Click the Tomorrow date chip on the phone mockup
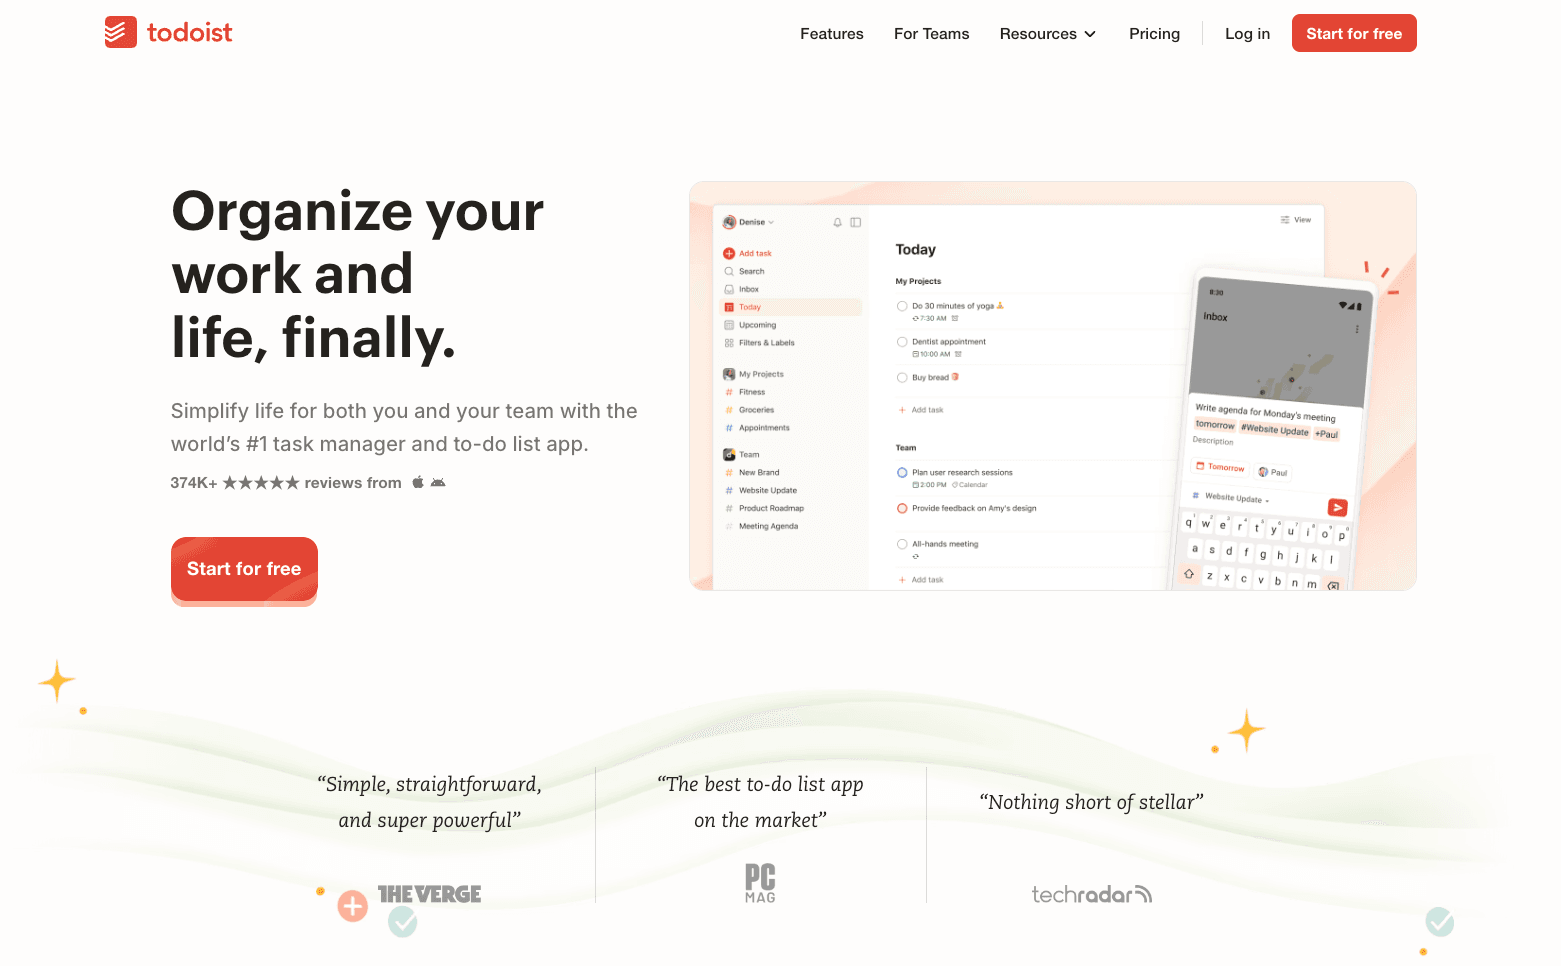Screen dimensions: 1561x966 coord(1221,467)
